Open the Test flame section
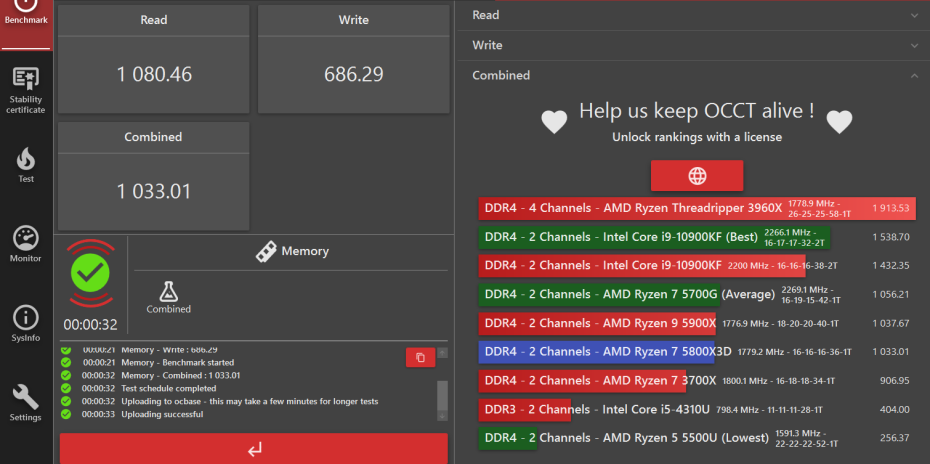 click(26, 165)
